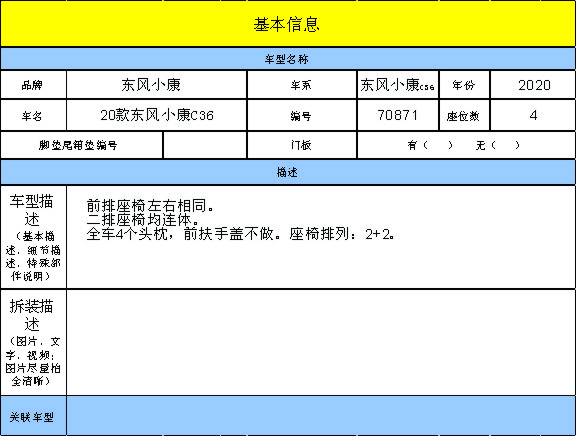Viewport: 576px width, 436px height.
Task: Click the code number 70871 cell
Action: click(398, 115)
